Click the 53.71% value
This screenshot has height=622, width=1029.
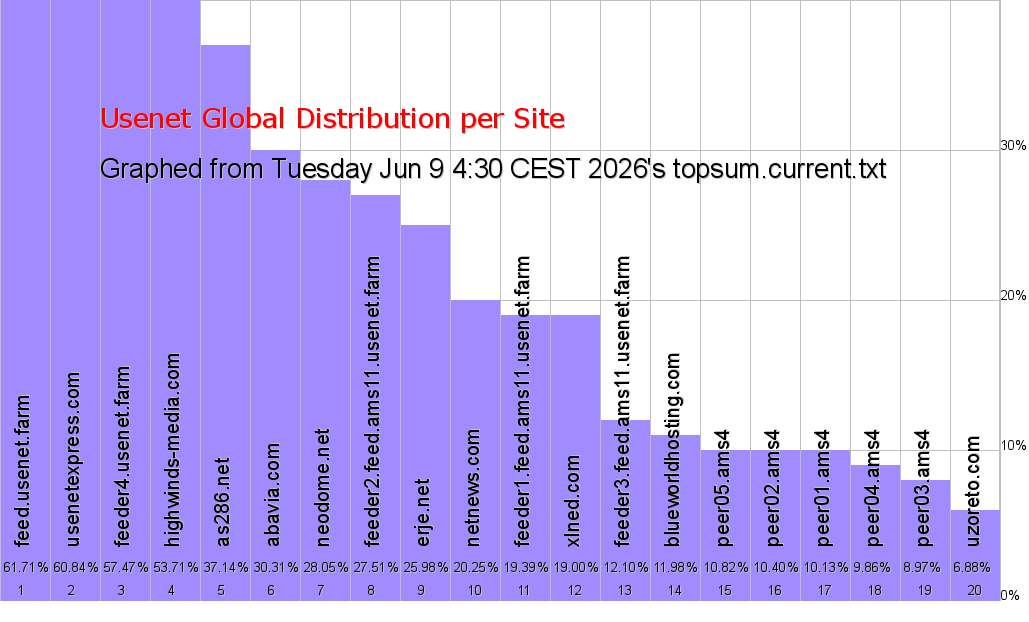click(175, 567)
